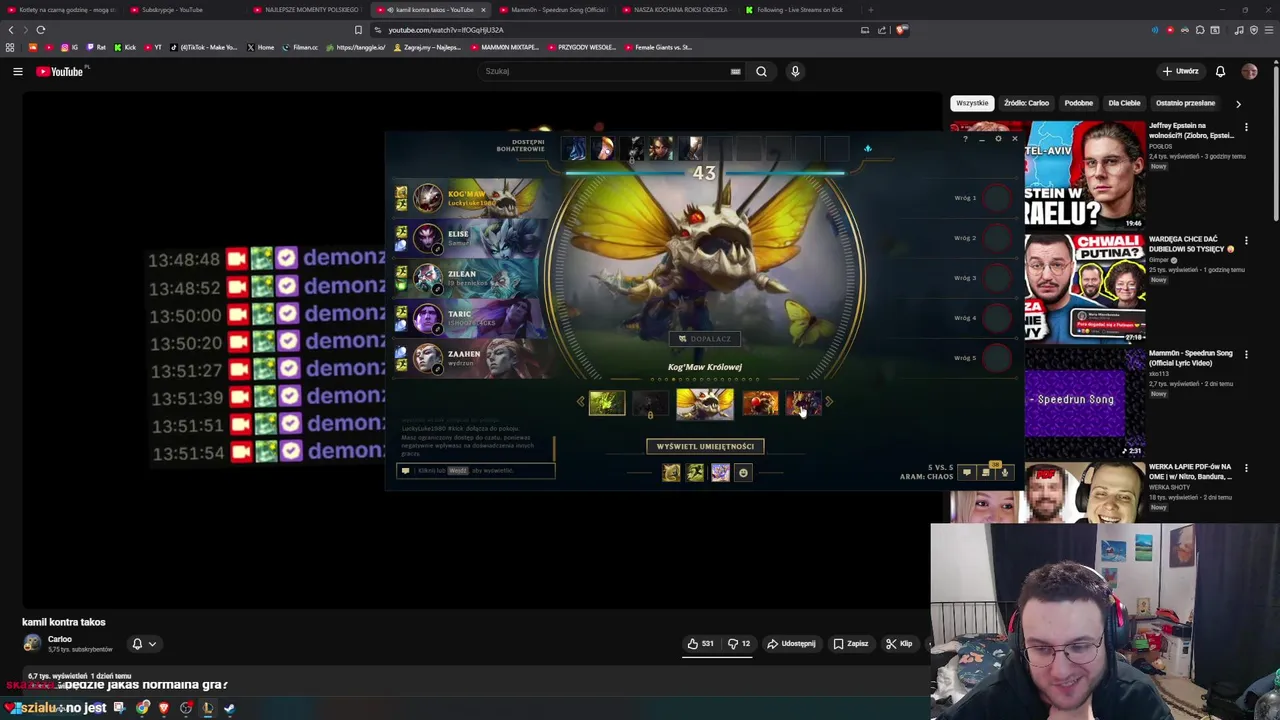Open options menu for WERKA video
This screenshot has height=720, width=1280.
1246,468
